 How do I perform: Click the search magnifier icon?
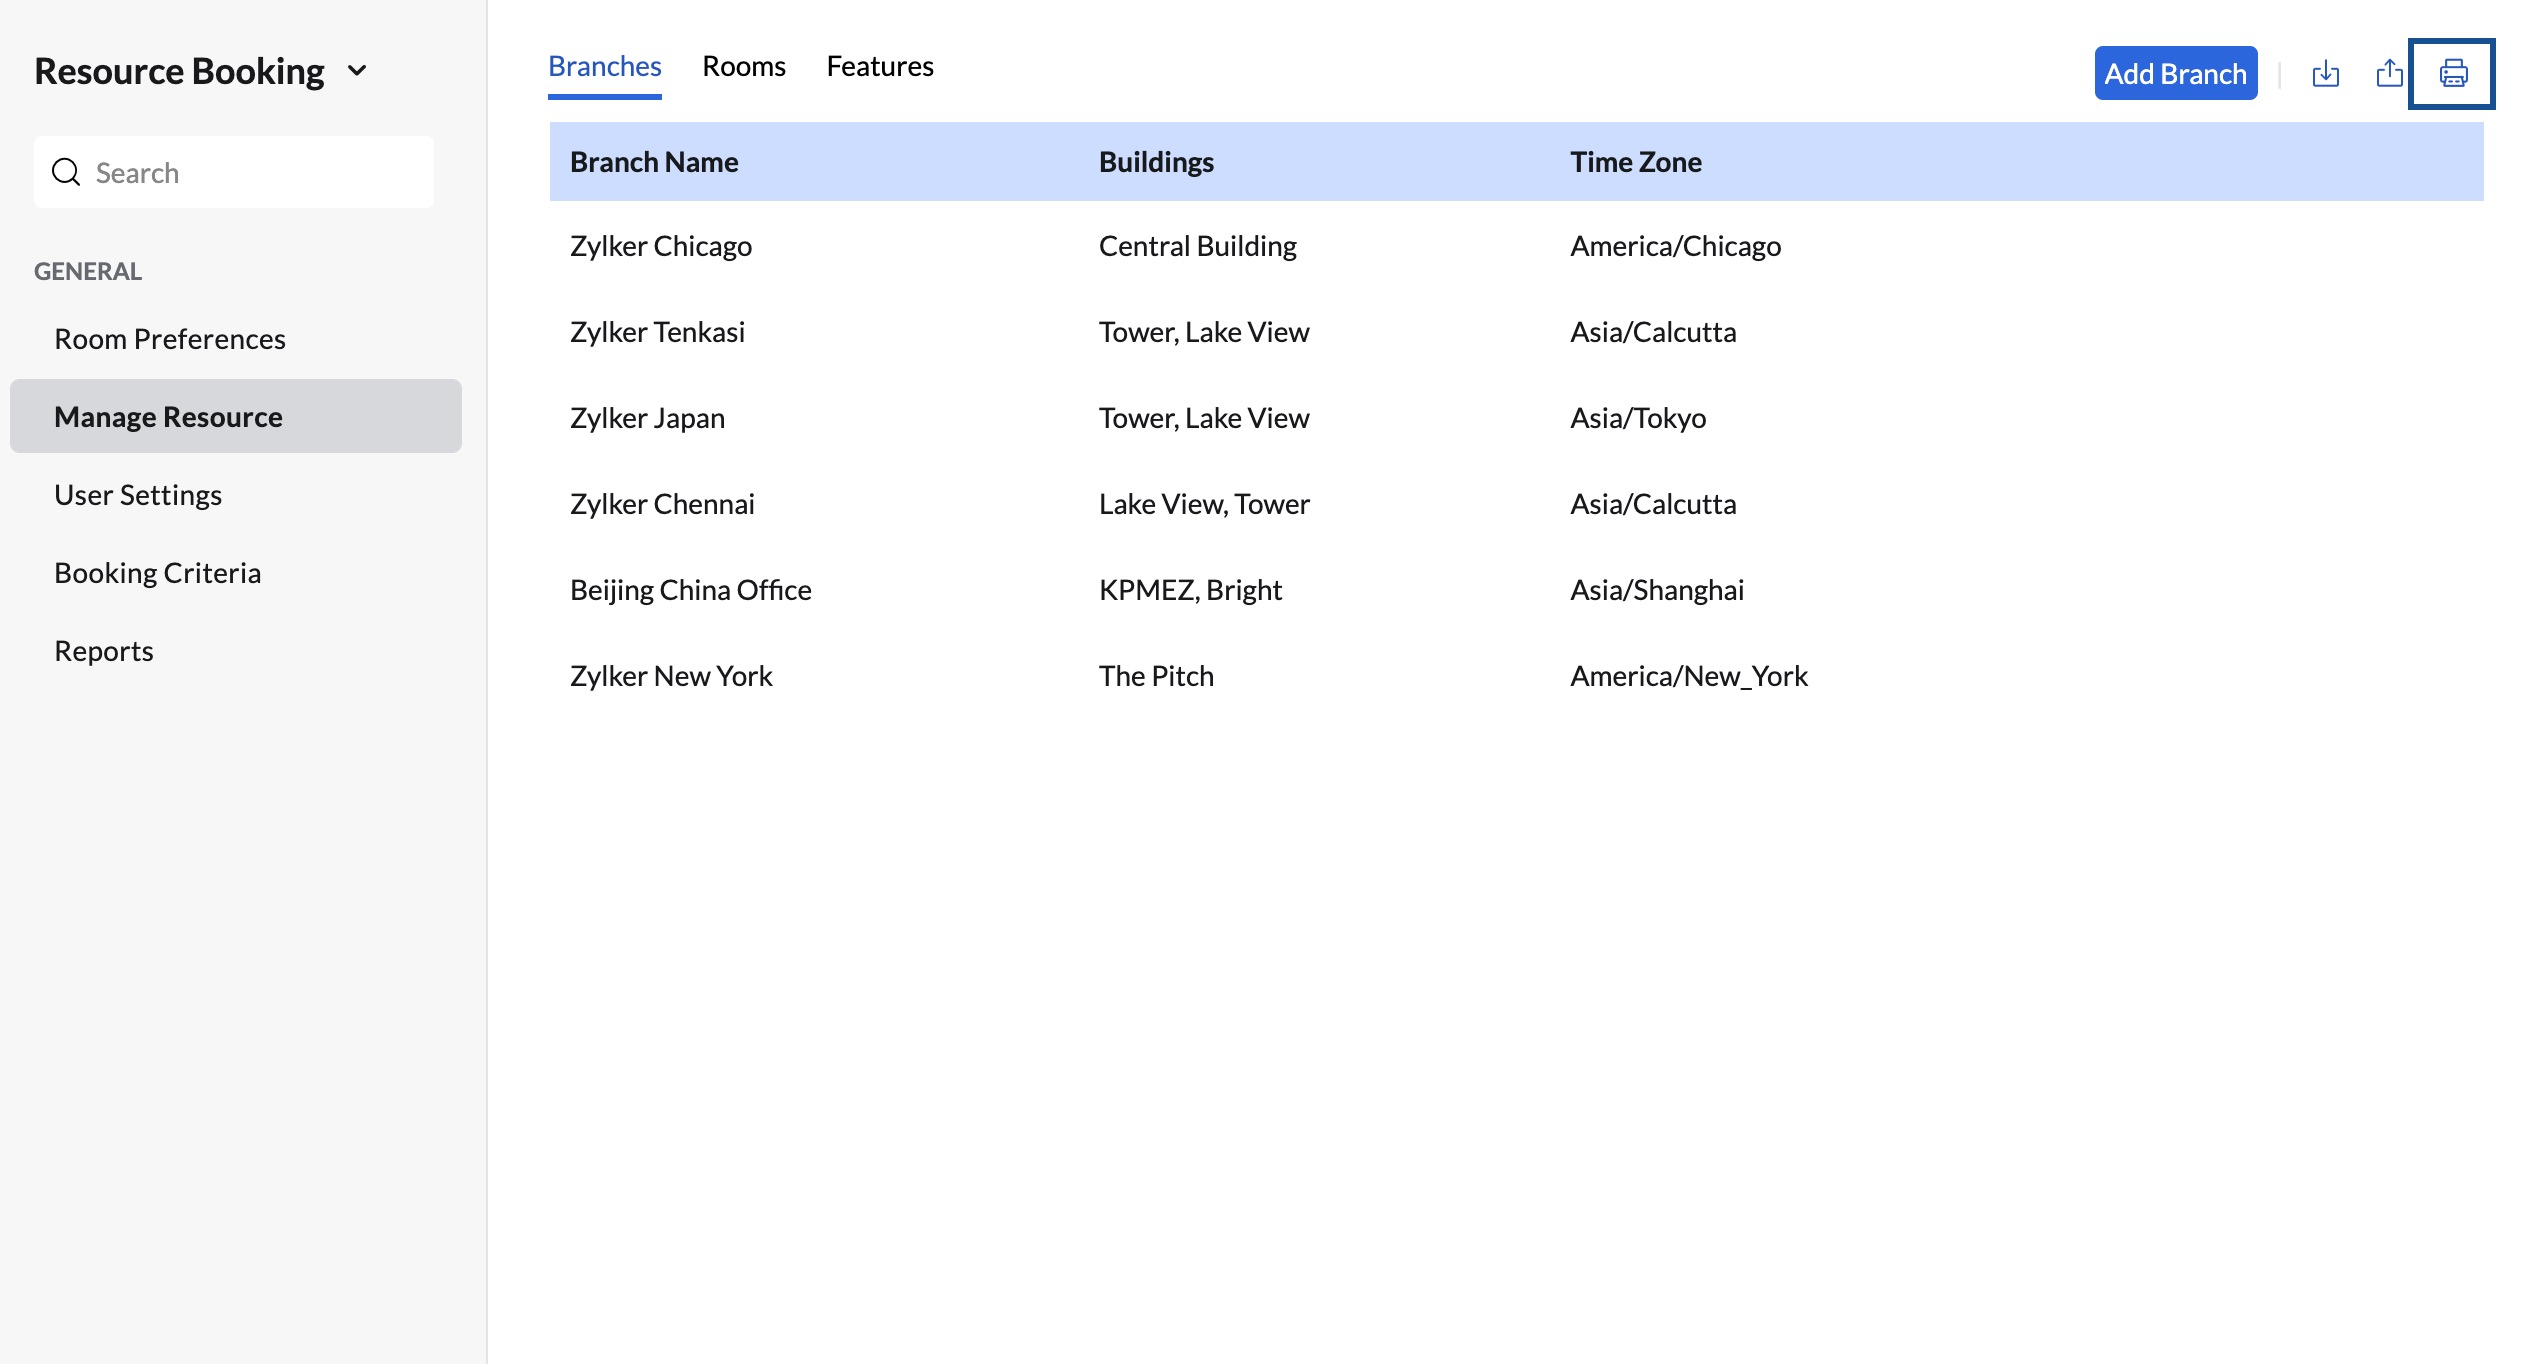click(66, 173)
